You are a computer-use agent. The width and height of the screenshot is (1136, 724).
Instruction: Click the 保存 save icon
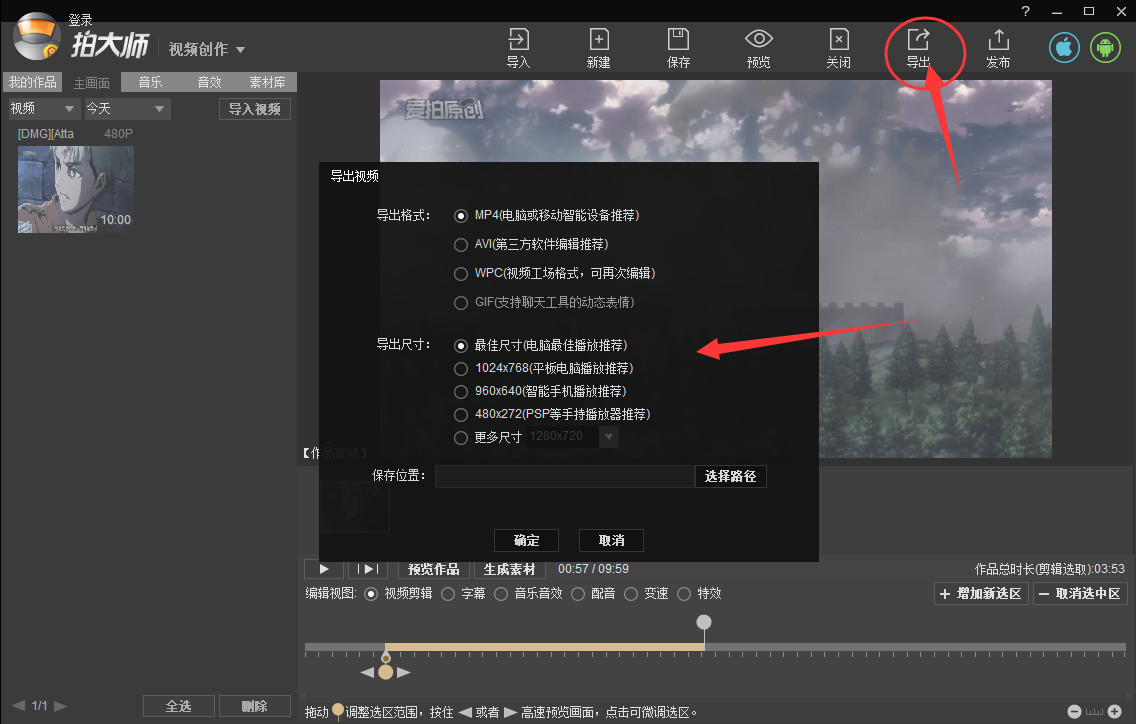pos(678,47)
